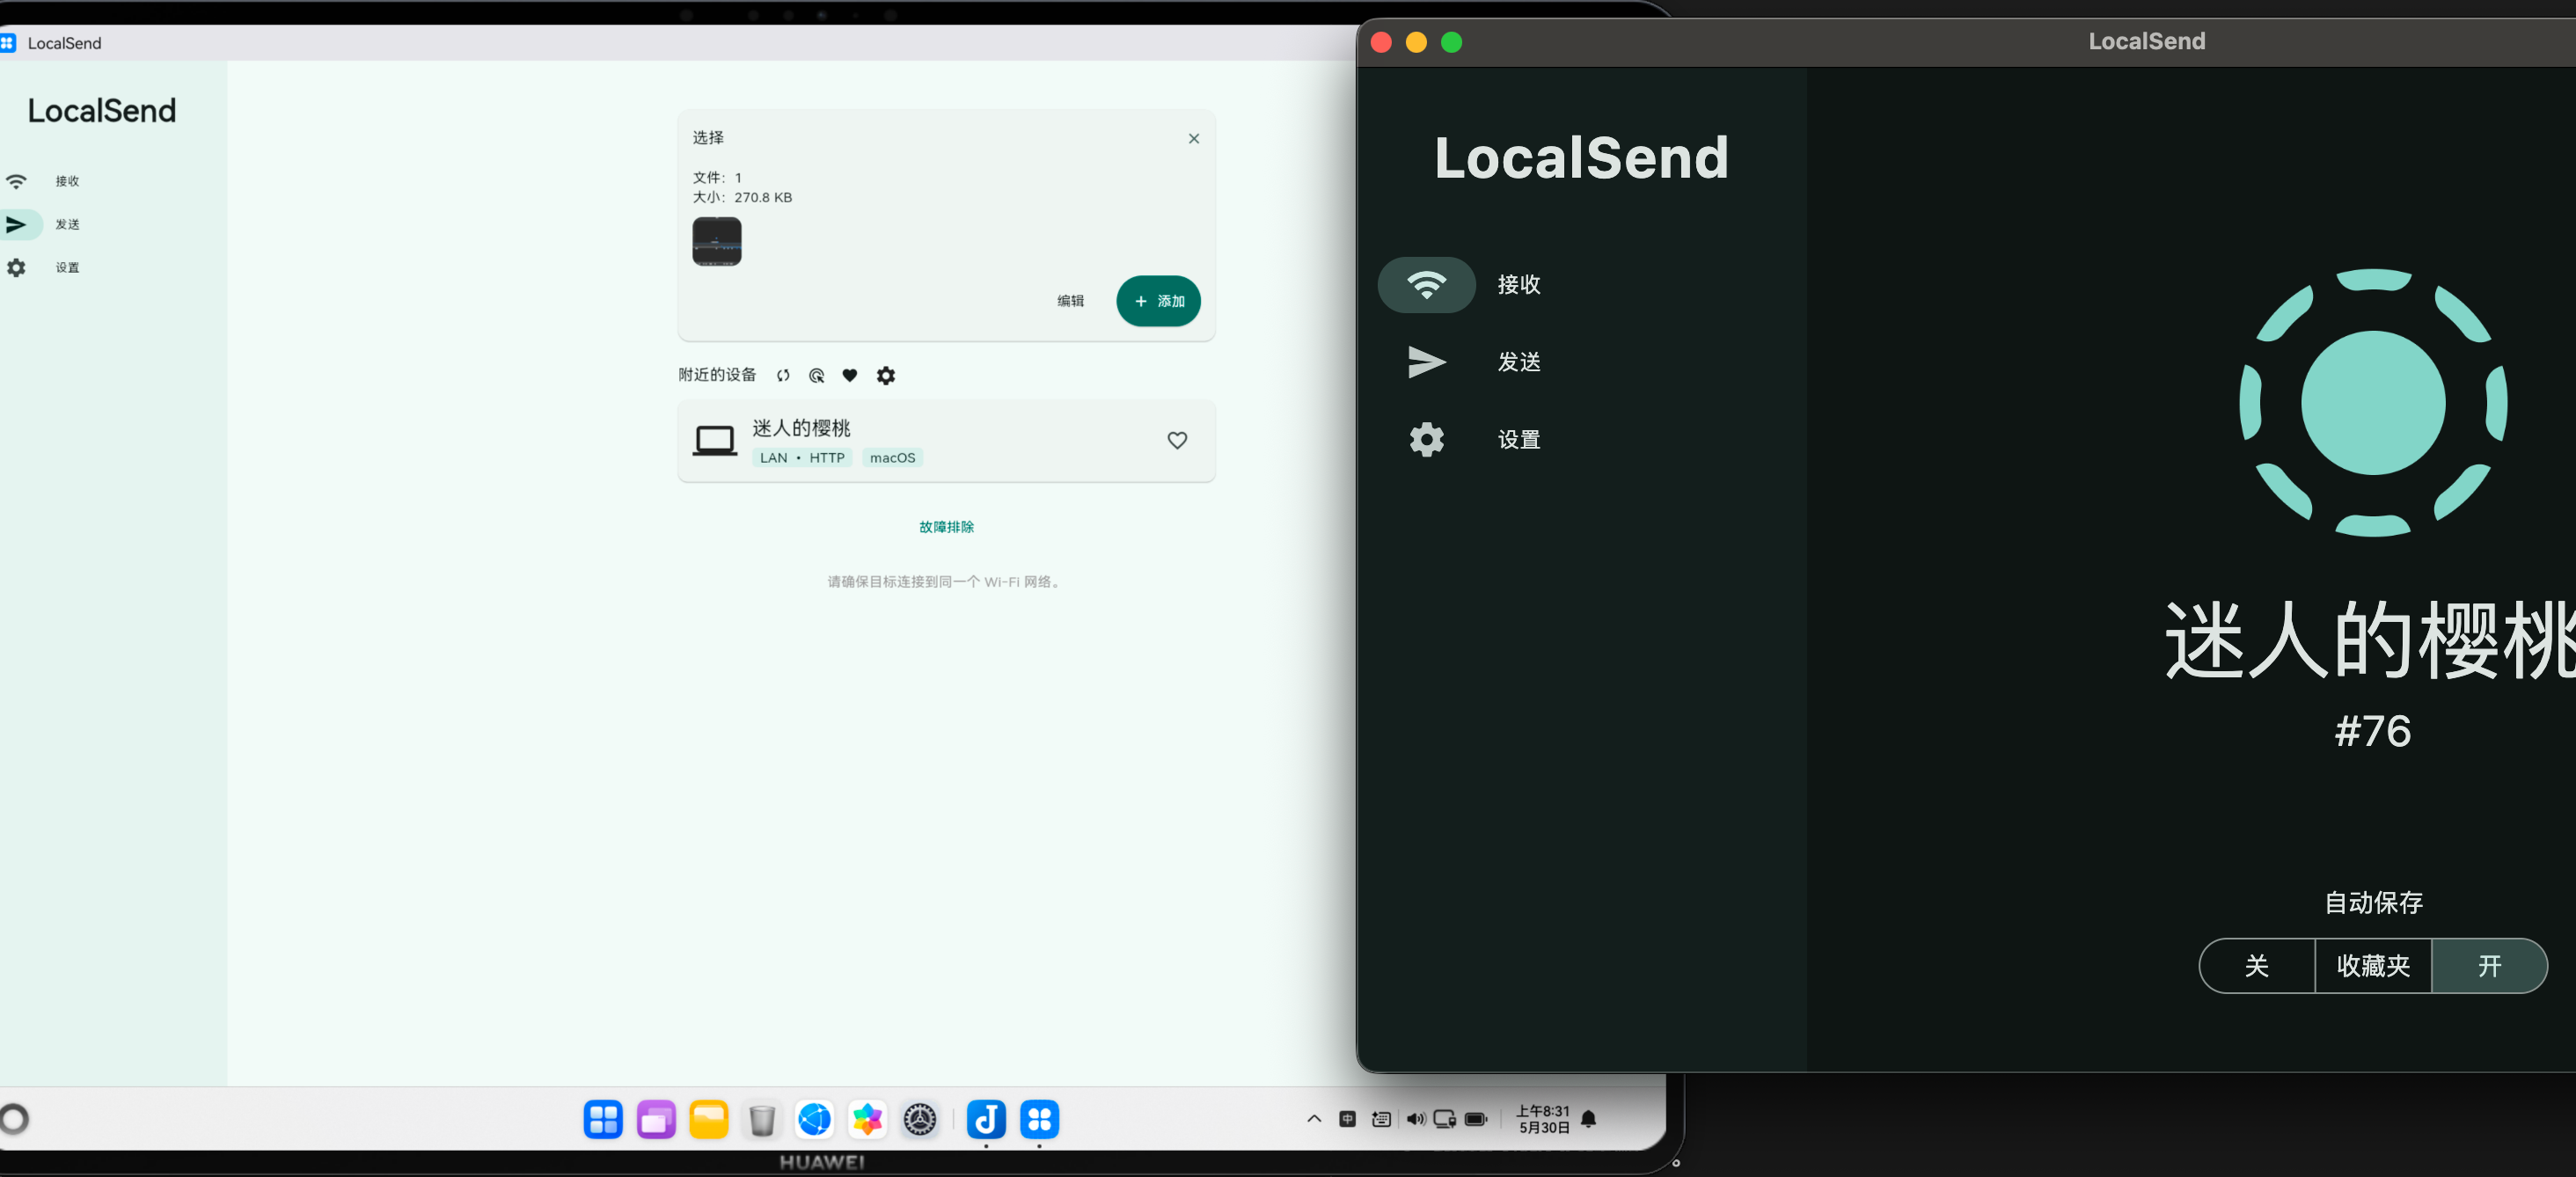Screen dimensions: 2576x1177
Task: Click the 添加 button to add files
Action: [x=1158, y=301]
